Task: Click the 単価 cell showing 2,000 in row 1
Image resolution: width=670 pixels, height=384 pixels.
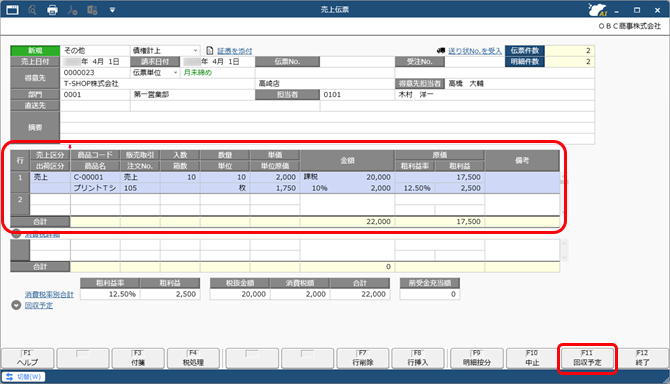Action: 275,177
